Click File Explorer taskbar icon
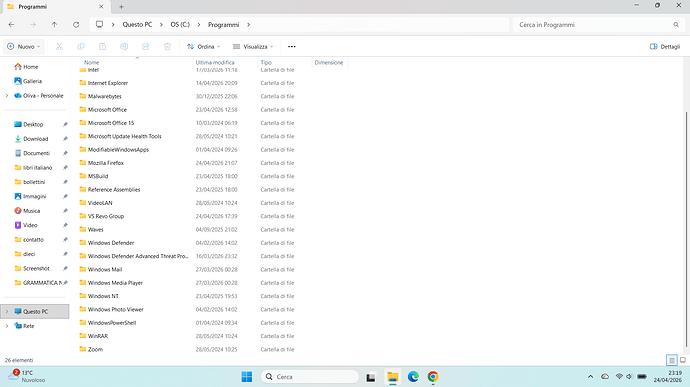The height and width of the screenshot is (387, 690). (392, 377)
